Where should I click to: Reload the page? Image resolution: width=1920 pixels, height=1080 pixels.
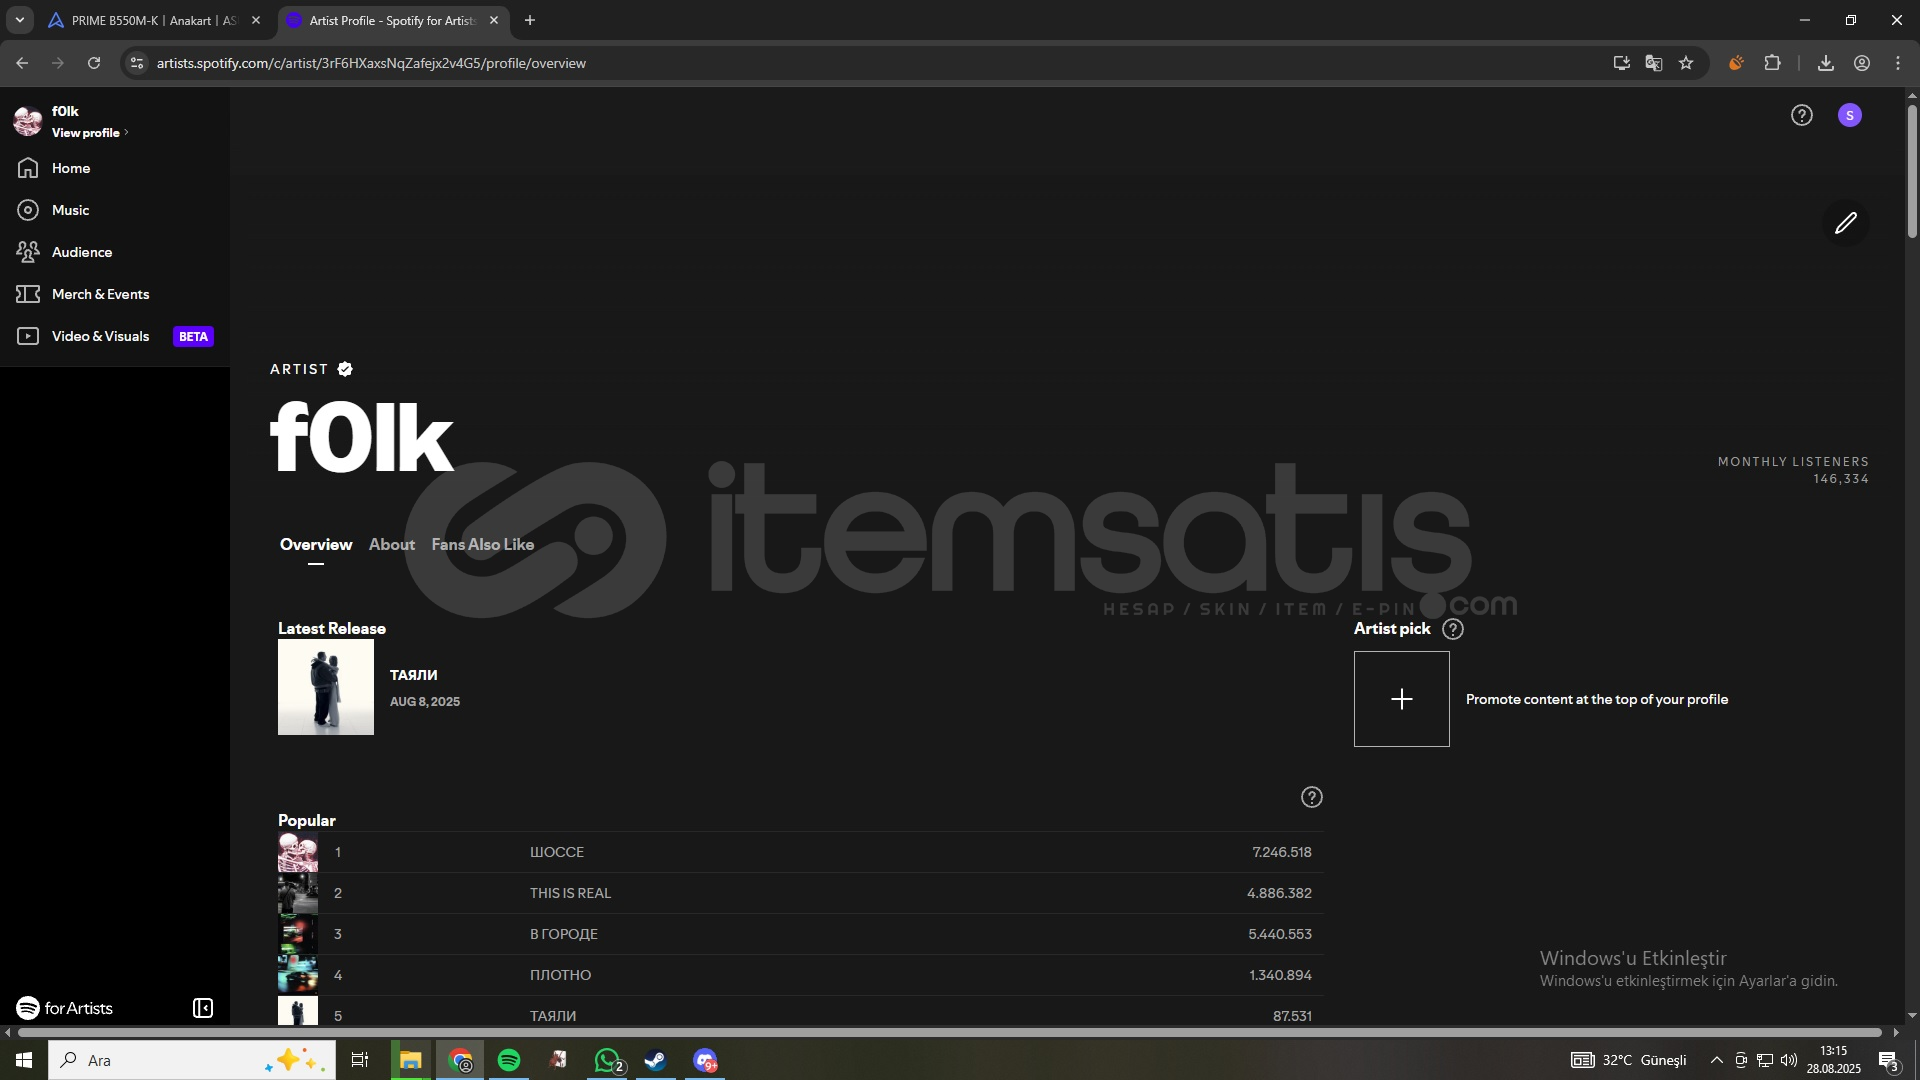click(94, 63)
